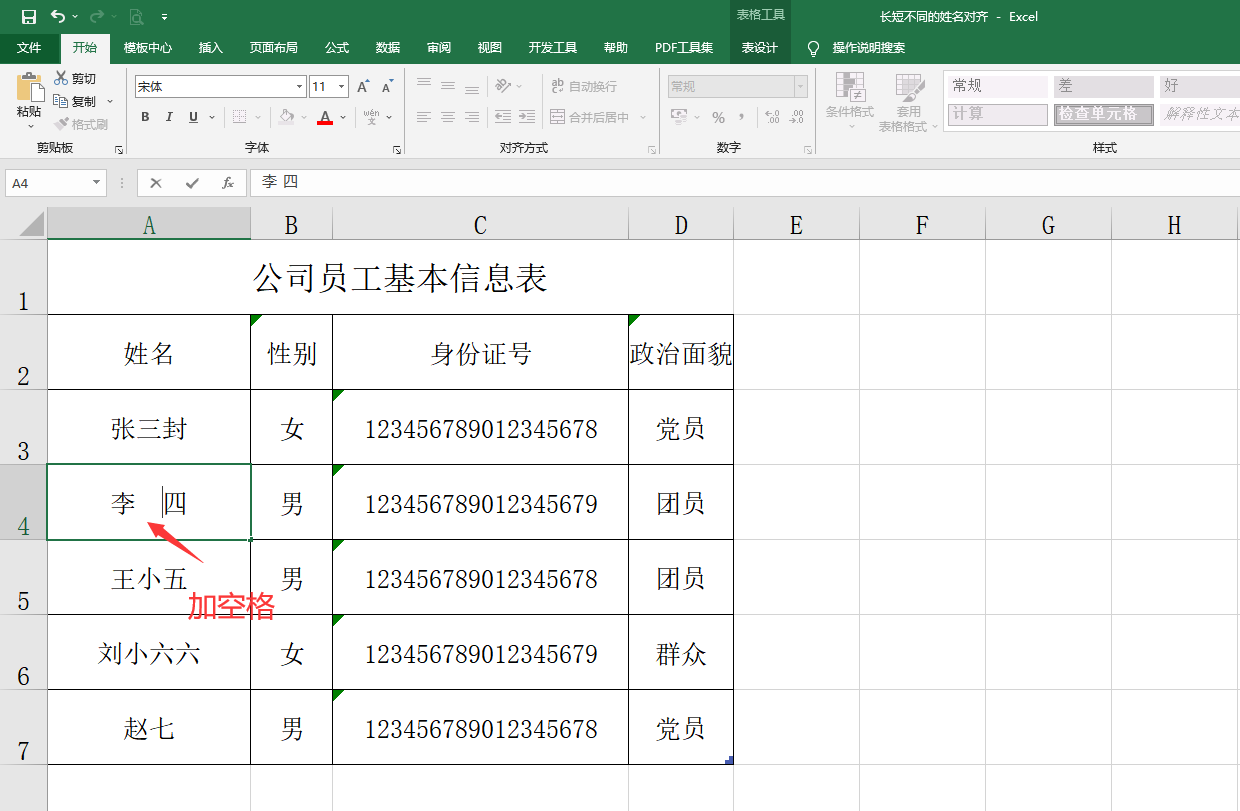Open print preview from quick access toolbar
The image size is (1240, 811).
point(135,16)
